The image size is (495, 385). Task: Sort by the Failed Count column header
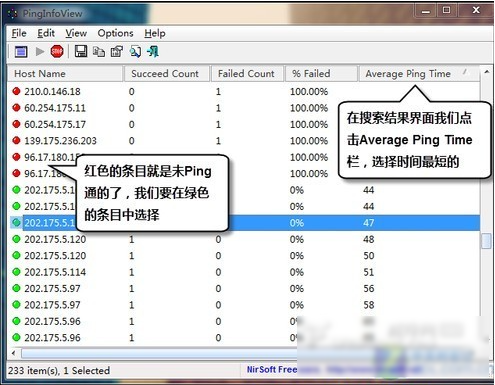pyautogui.click(x=247, y=74)
